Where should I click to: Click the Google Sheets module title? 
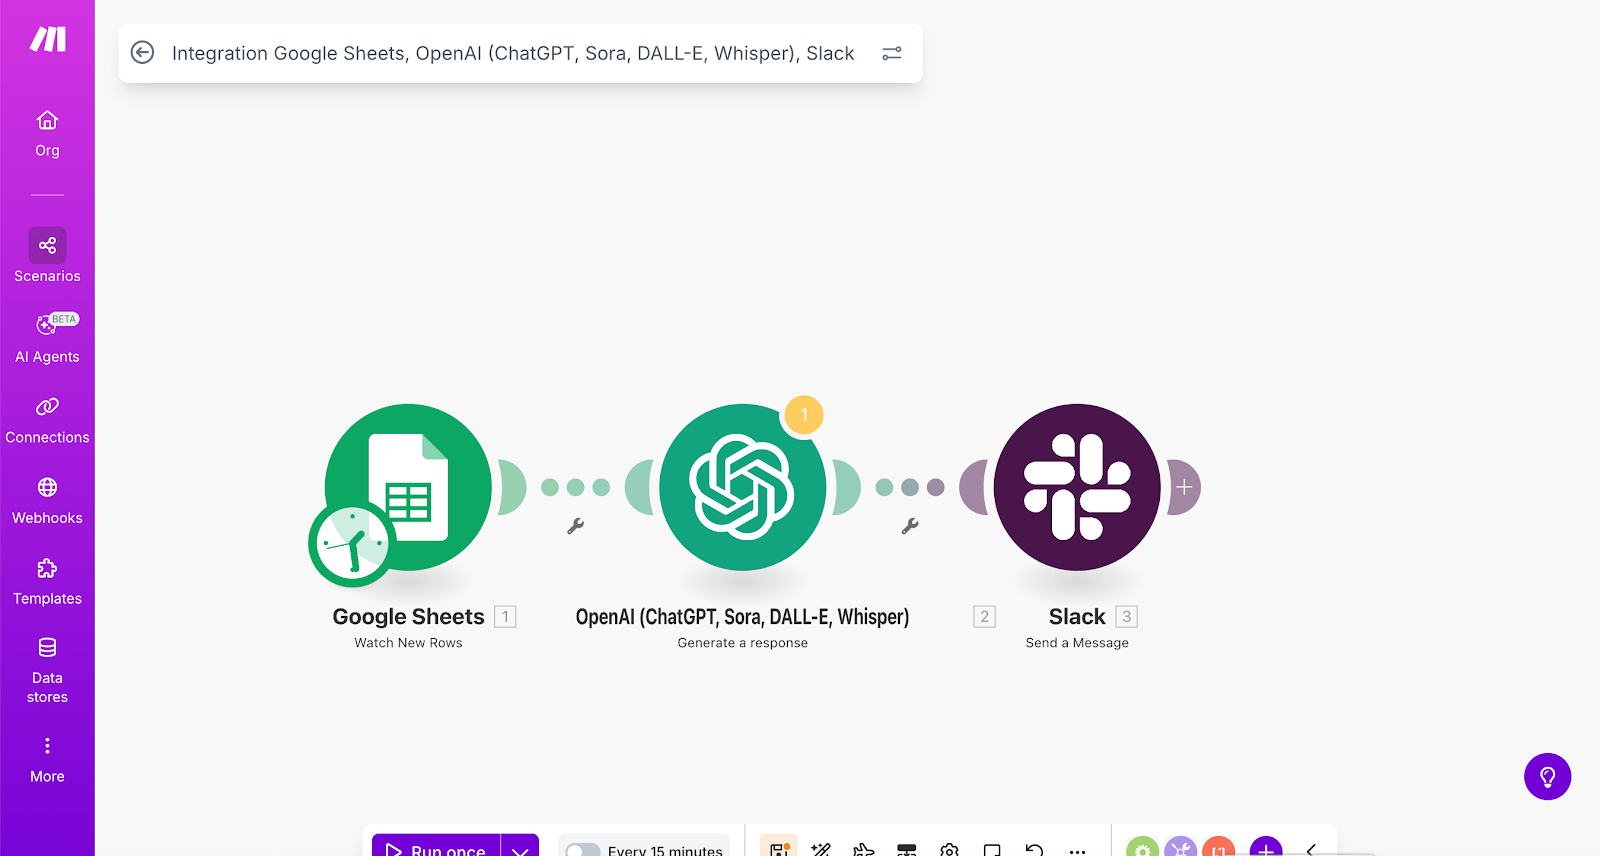(408, 617)
